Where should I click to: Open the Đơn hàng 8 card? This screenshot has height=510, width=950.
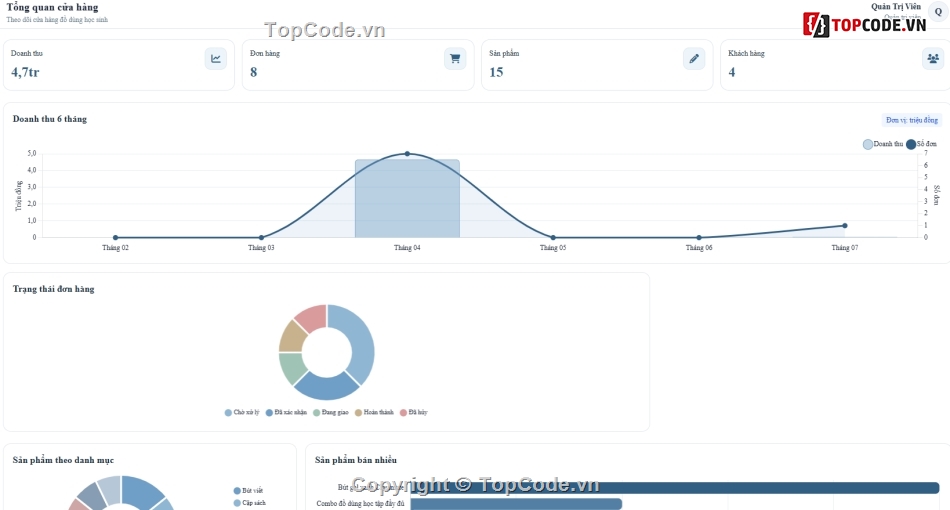pos(358,65)
